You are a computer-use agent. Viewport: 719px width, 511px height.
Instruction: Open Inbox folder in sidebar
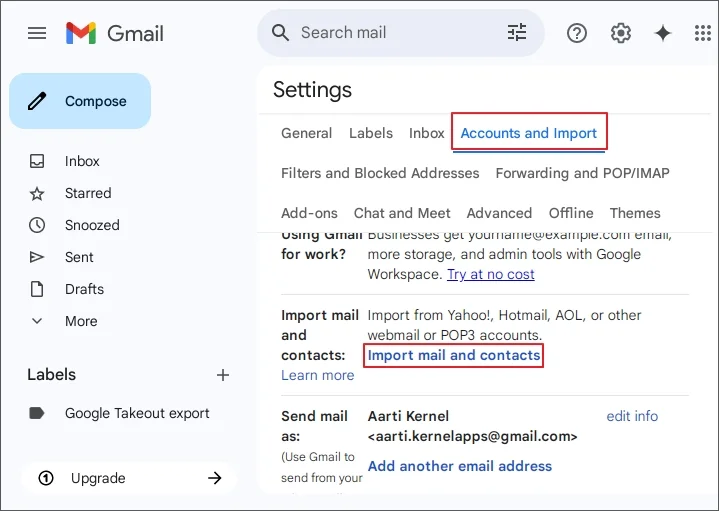pos(82,161)
